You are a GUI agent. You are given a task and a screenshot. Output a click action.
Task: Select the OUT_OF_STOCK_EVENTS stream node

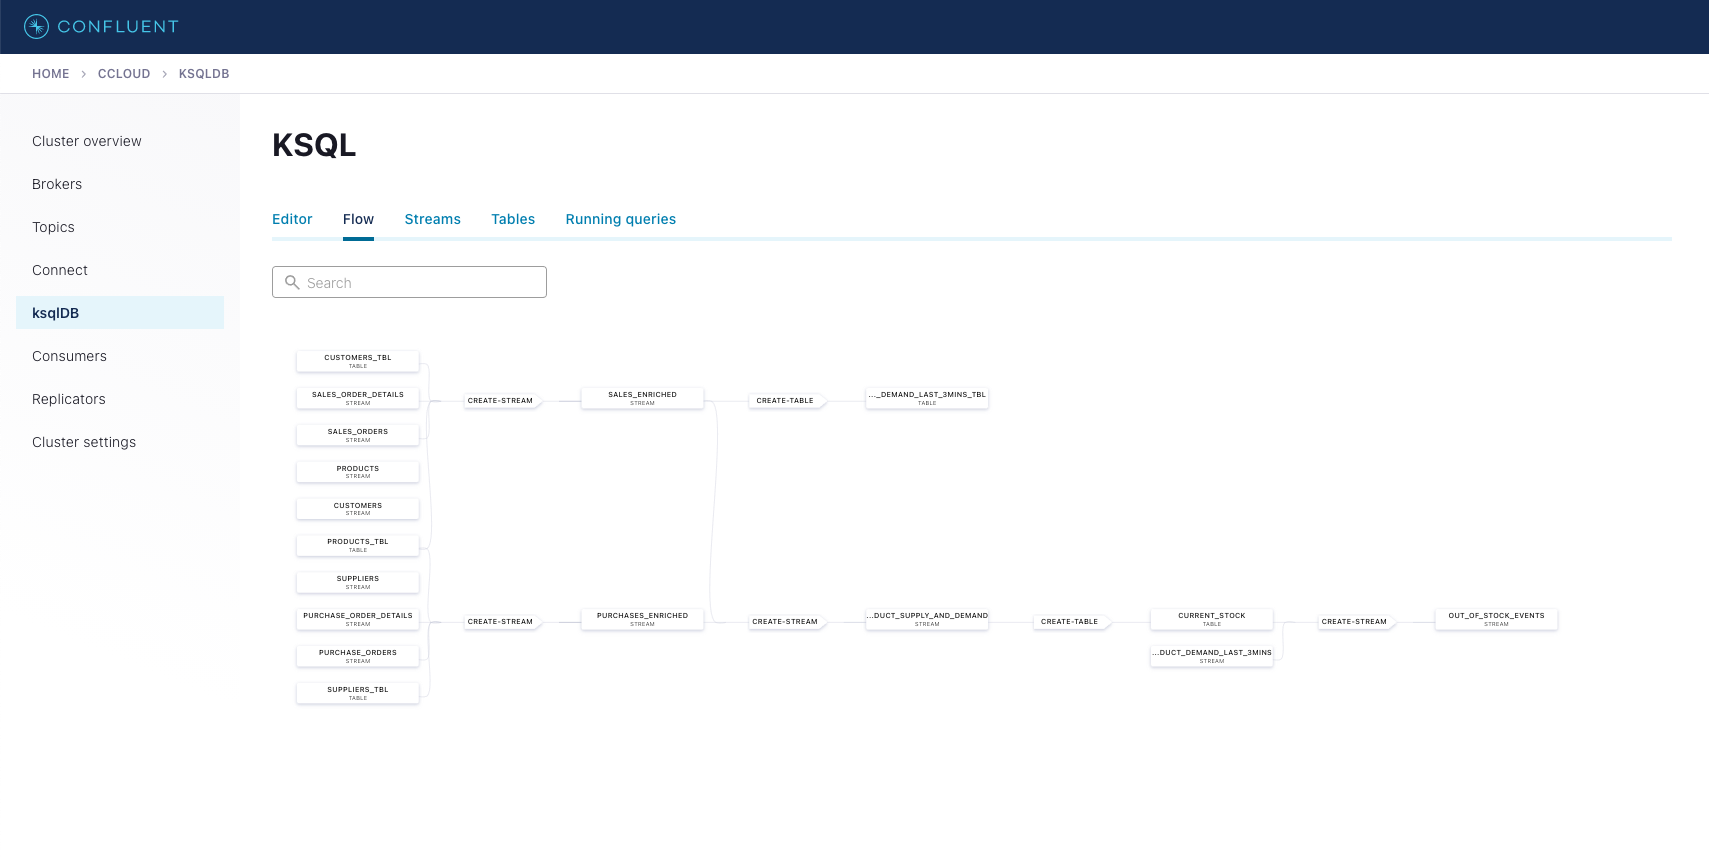1497,619
